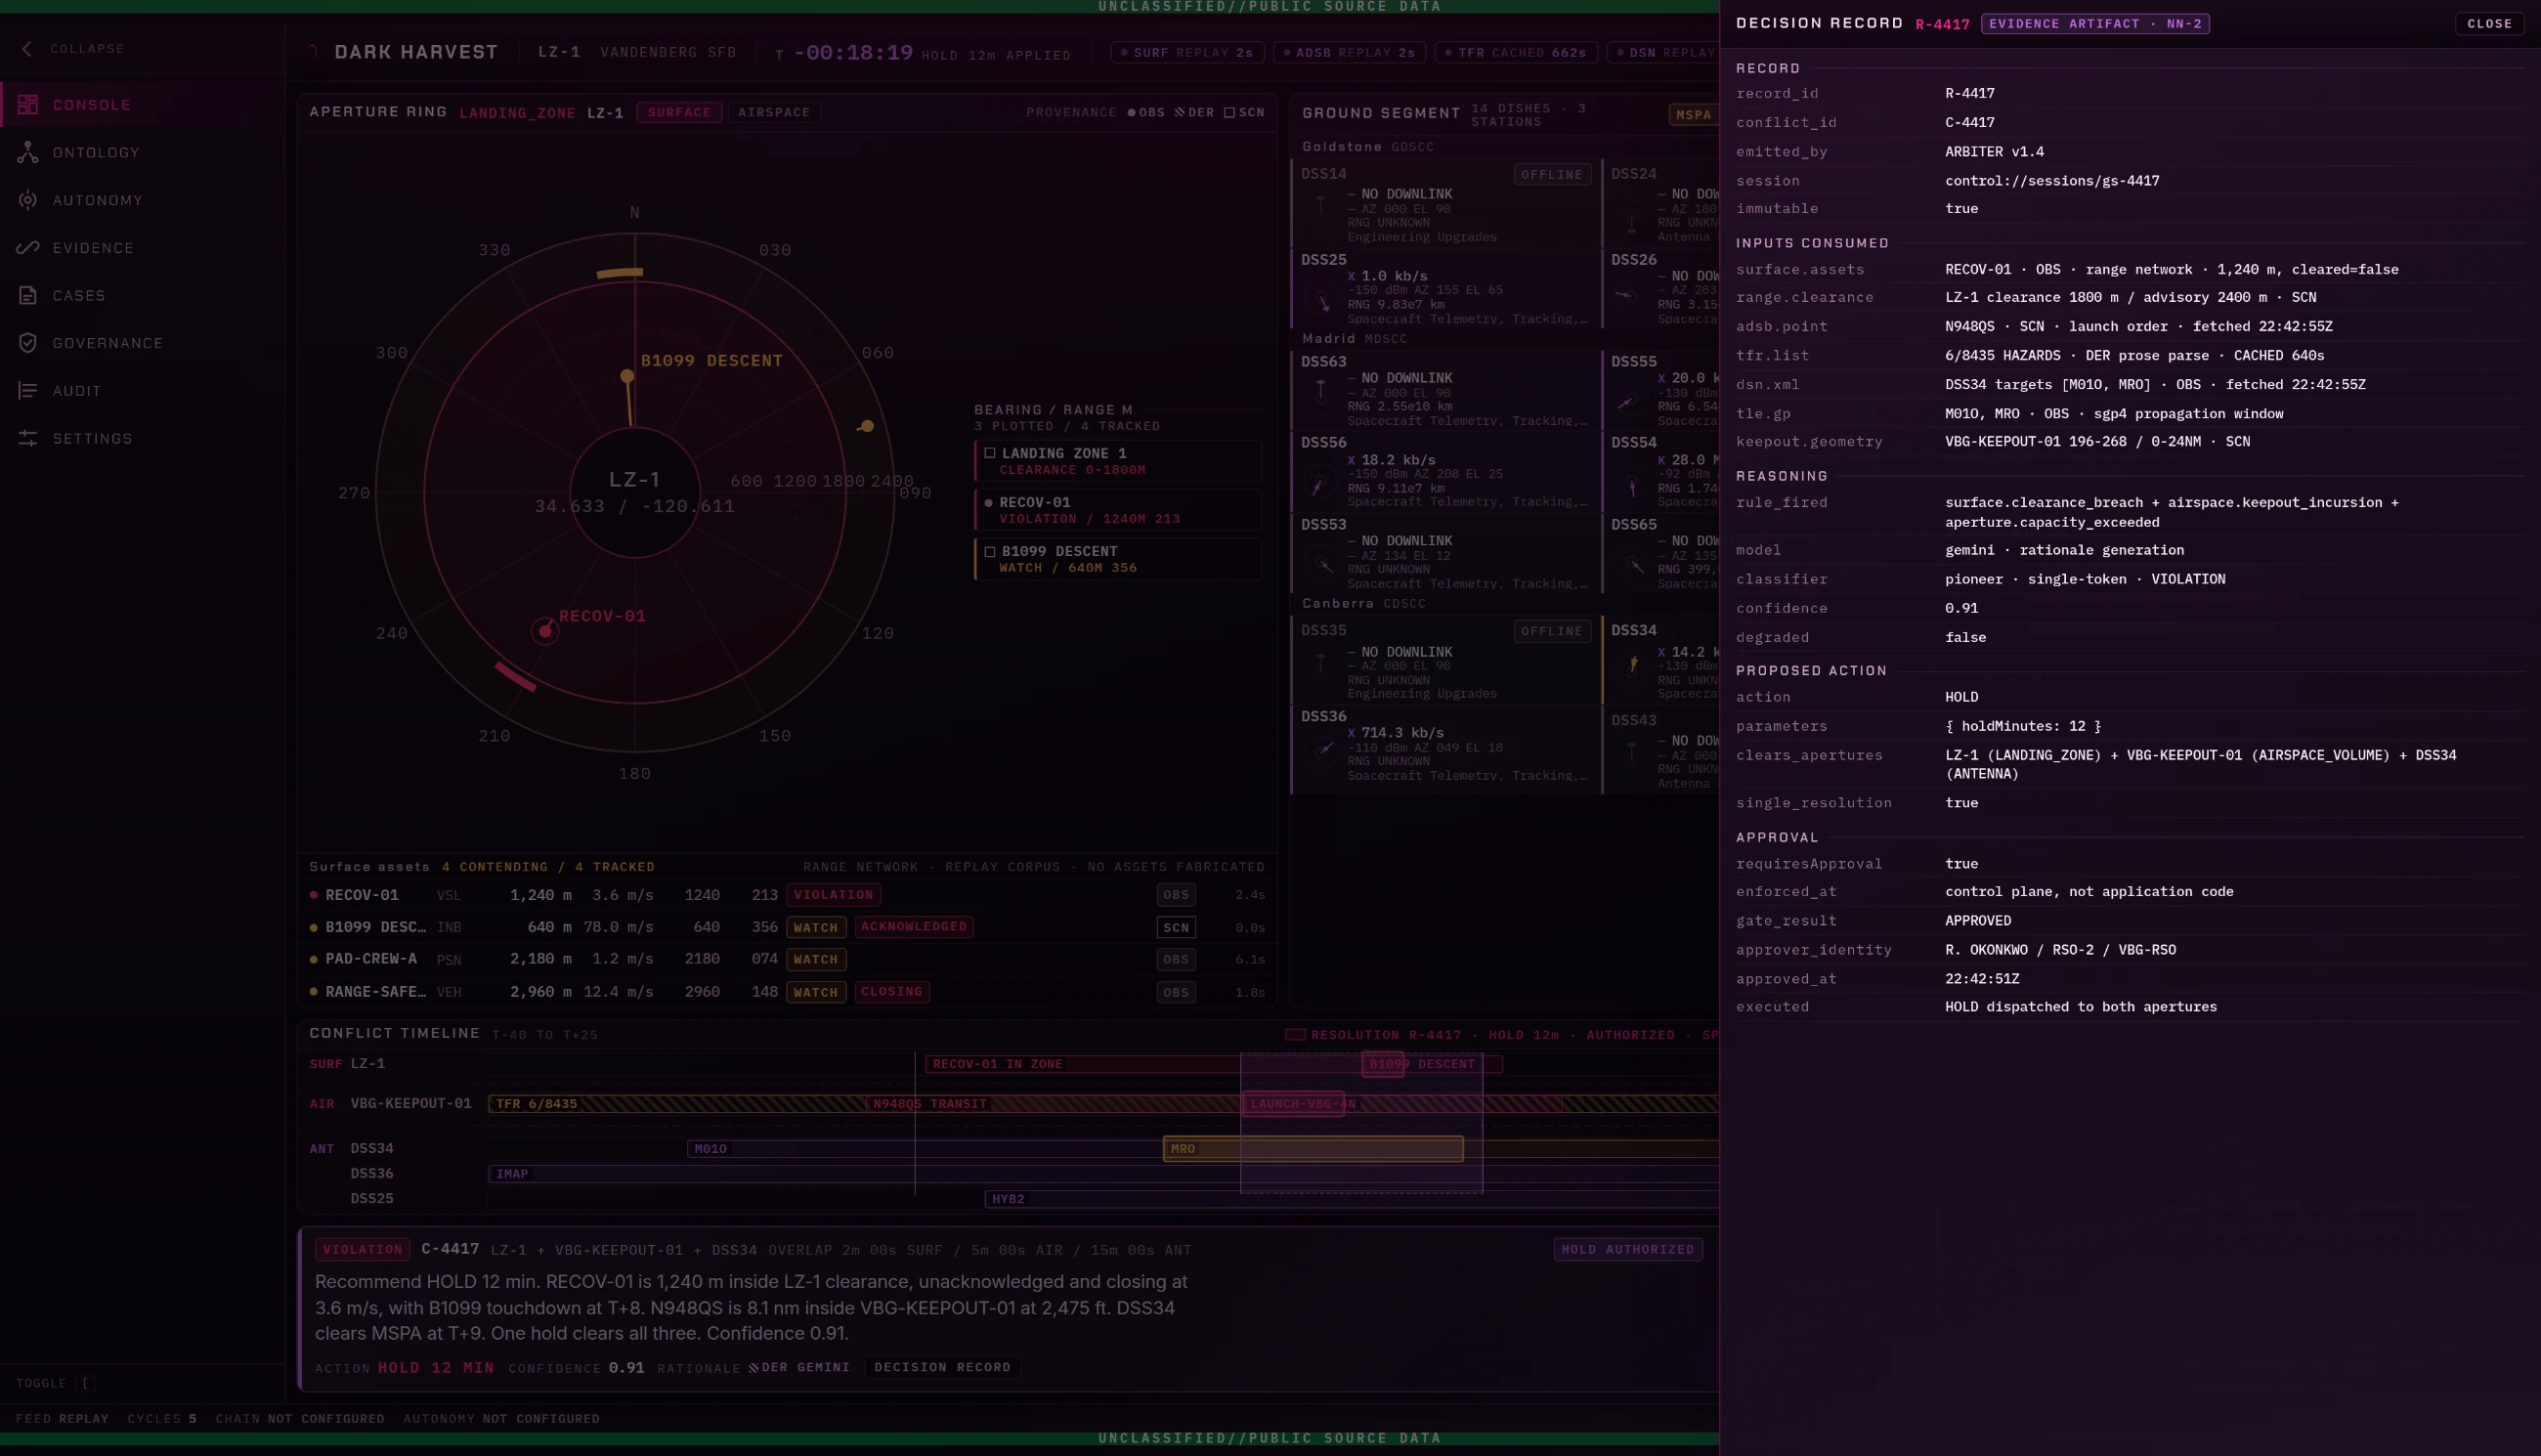
Task: Click the Cases document icon
Action: pos(28,295)
